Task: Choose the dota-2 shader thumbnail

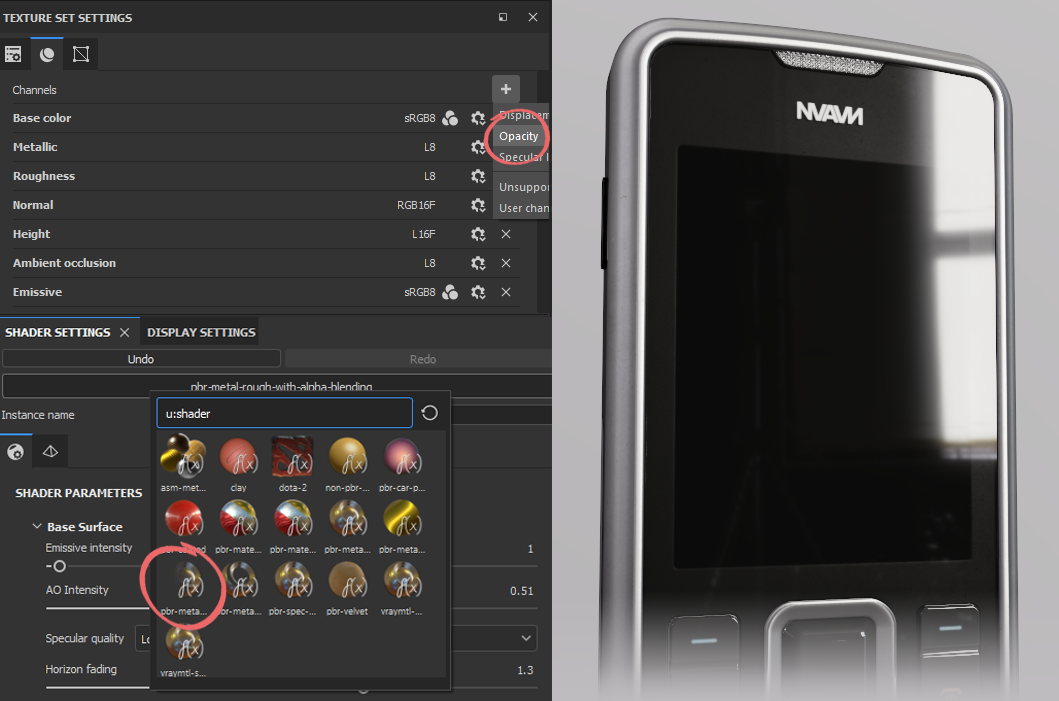Action: coord(292,463)
